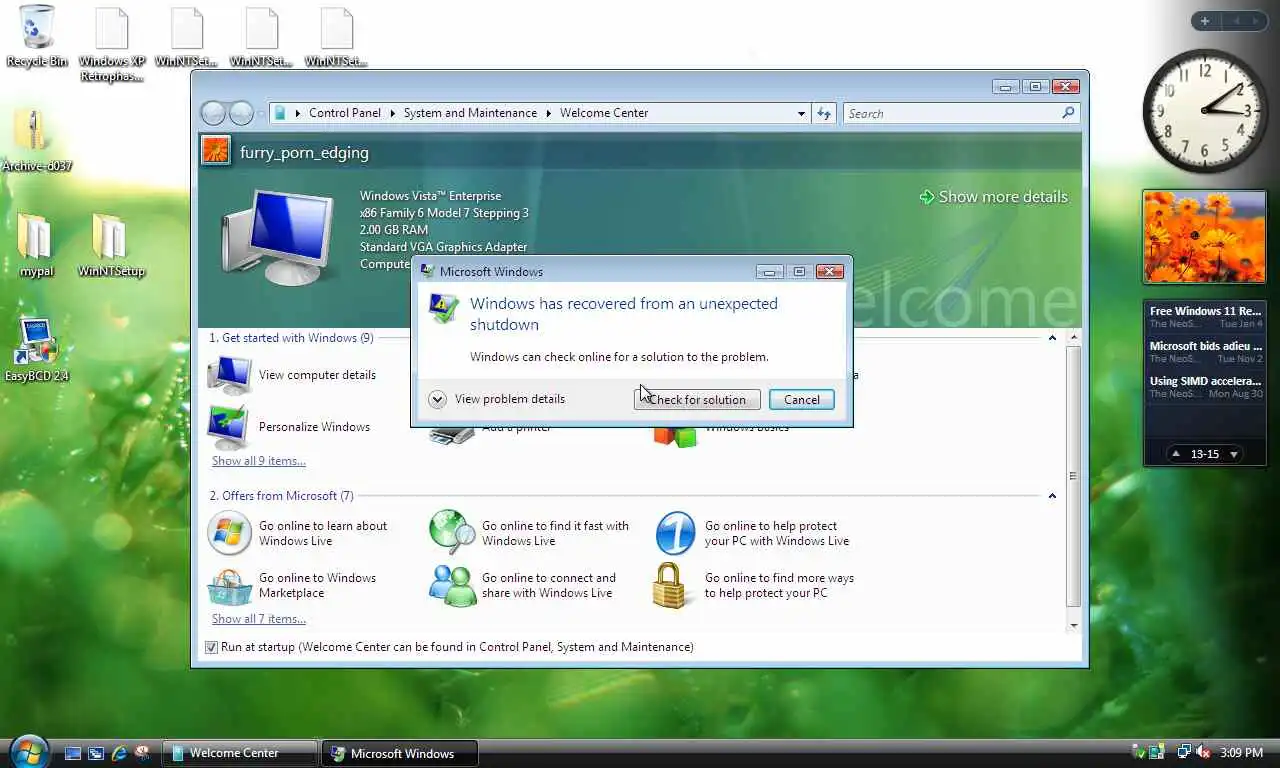
Task: Launch Internet Explorer from Quick Launch
Action: point(120,753)
